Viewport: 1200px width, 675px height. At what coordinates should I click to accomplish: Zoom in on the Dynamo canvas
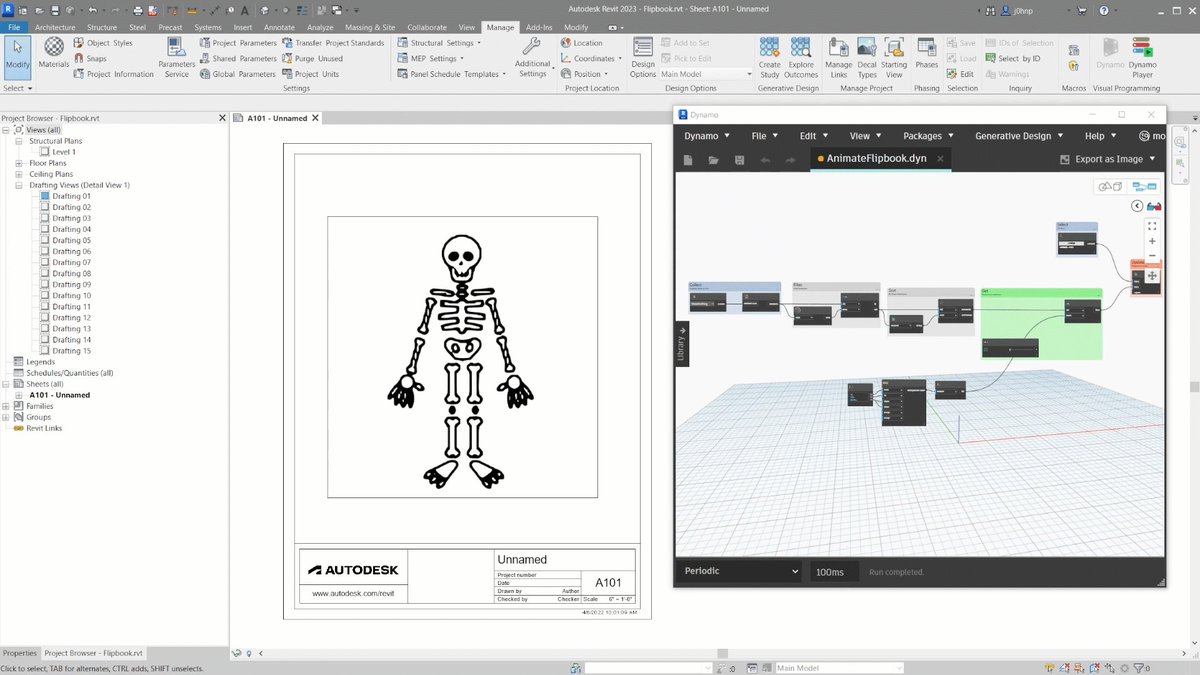1152,241
